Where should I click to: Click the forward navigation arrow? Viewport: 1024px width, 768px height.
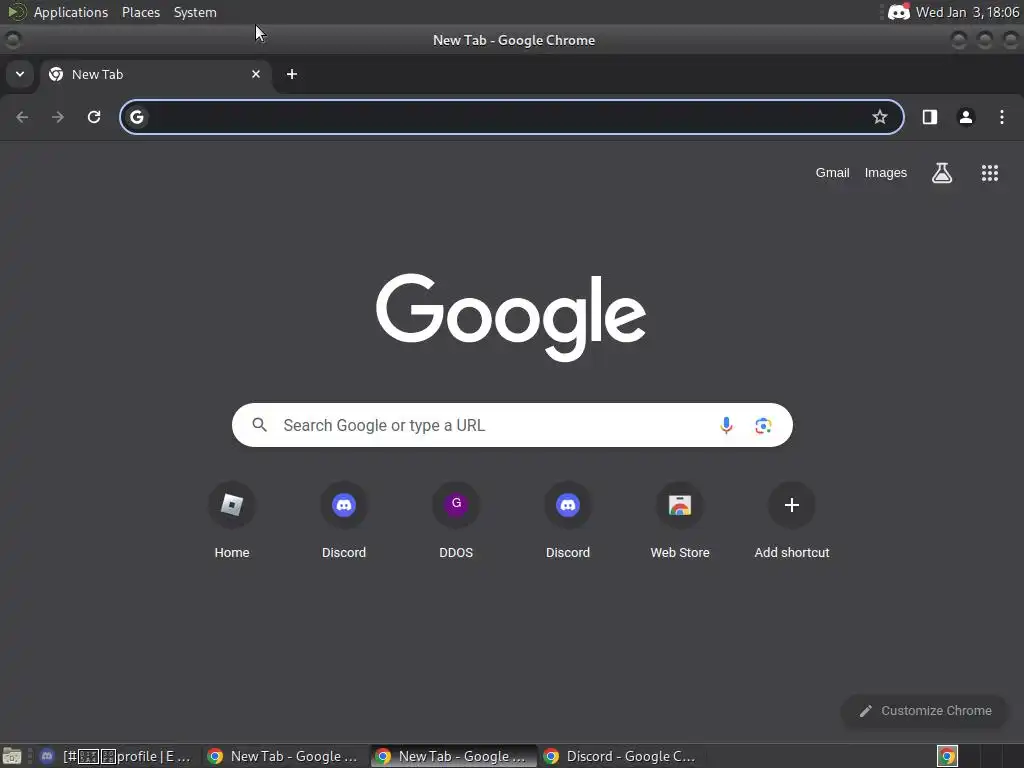pos(58,117)
